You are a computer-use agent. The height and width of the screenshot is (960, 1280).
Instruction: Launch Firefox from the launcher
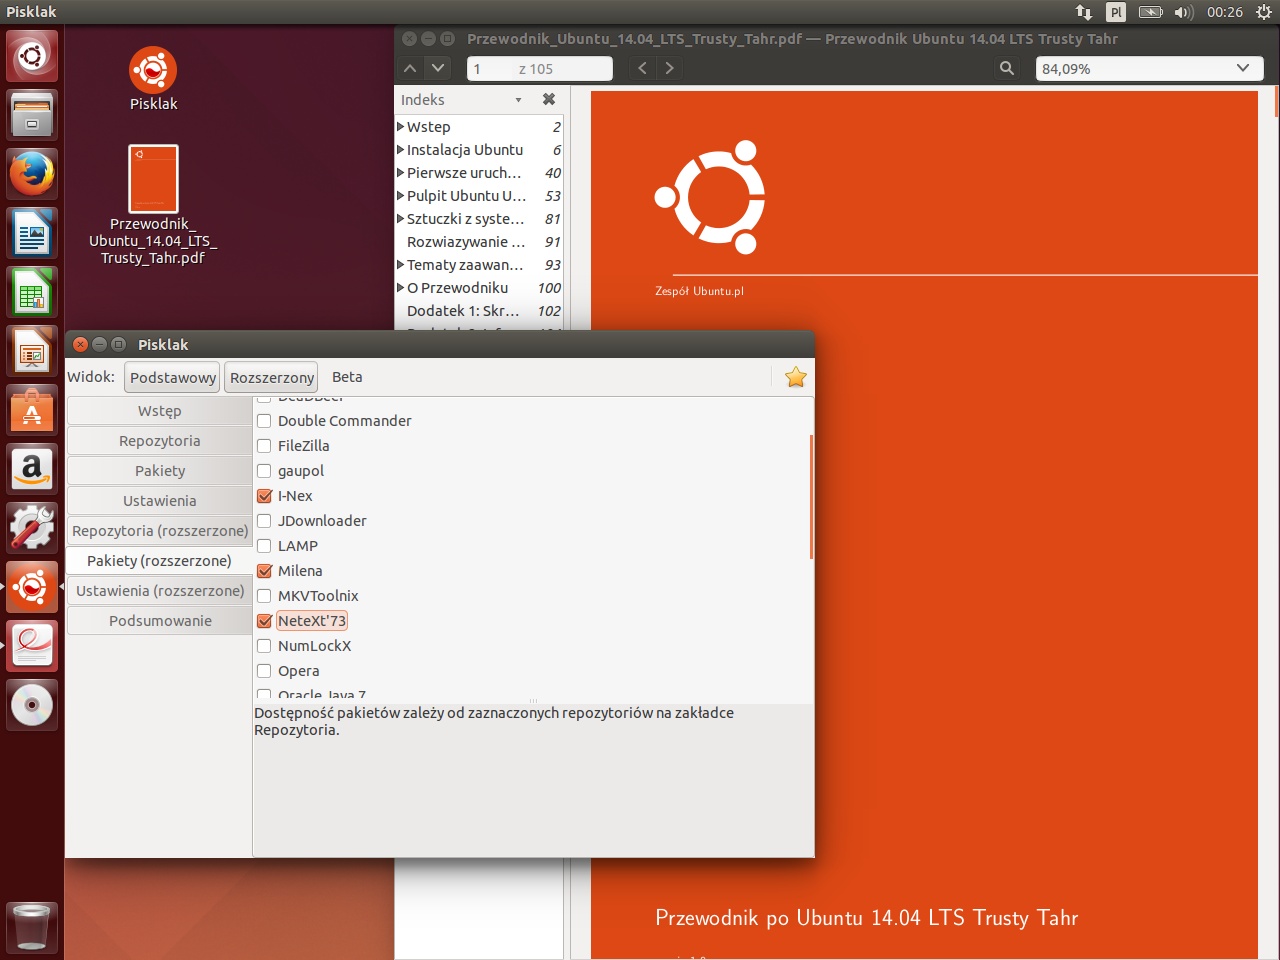[x=32, y=174]
